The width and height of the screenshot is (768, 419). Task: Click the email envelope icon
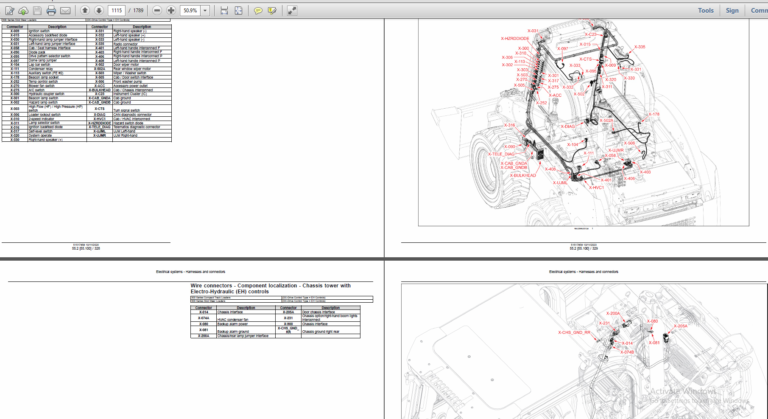66,10
